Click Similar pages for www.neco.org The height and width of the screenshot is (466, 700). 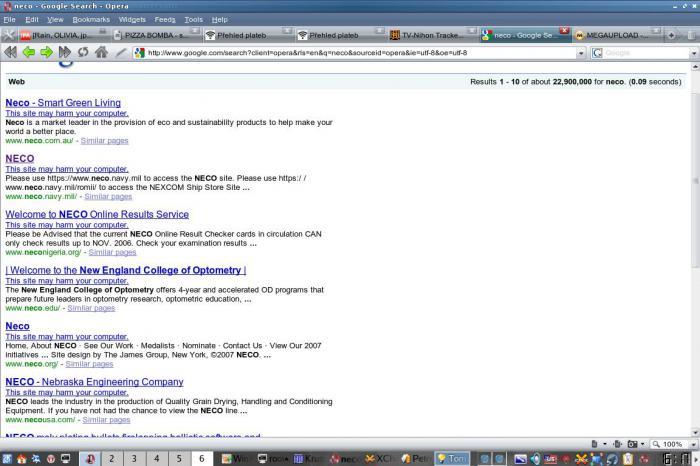tap(89, 364)
